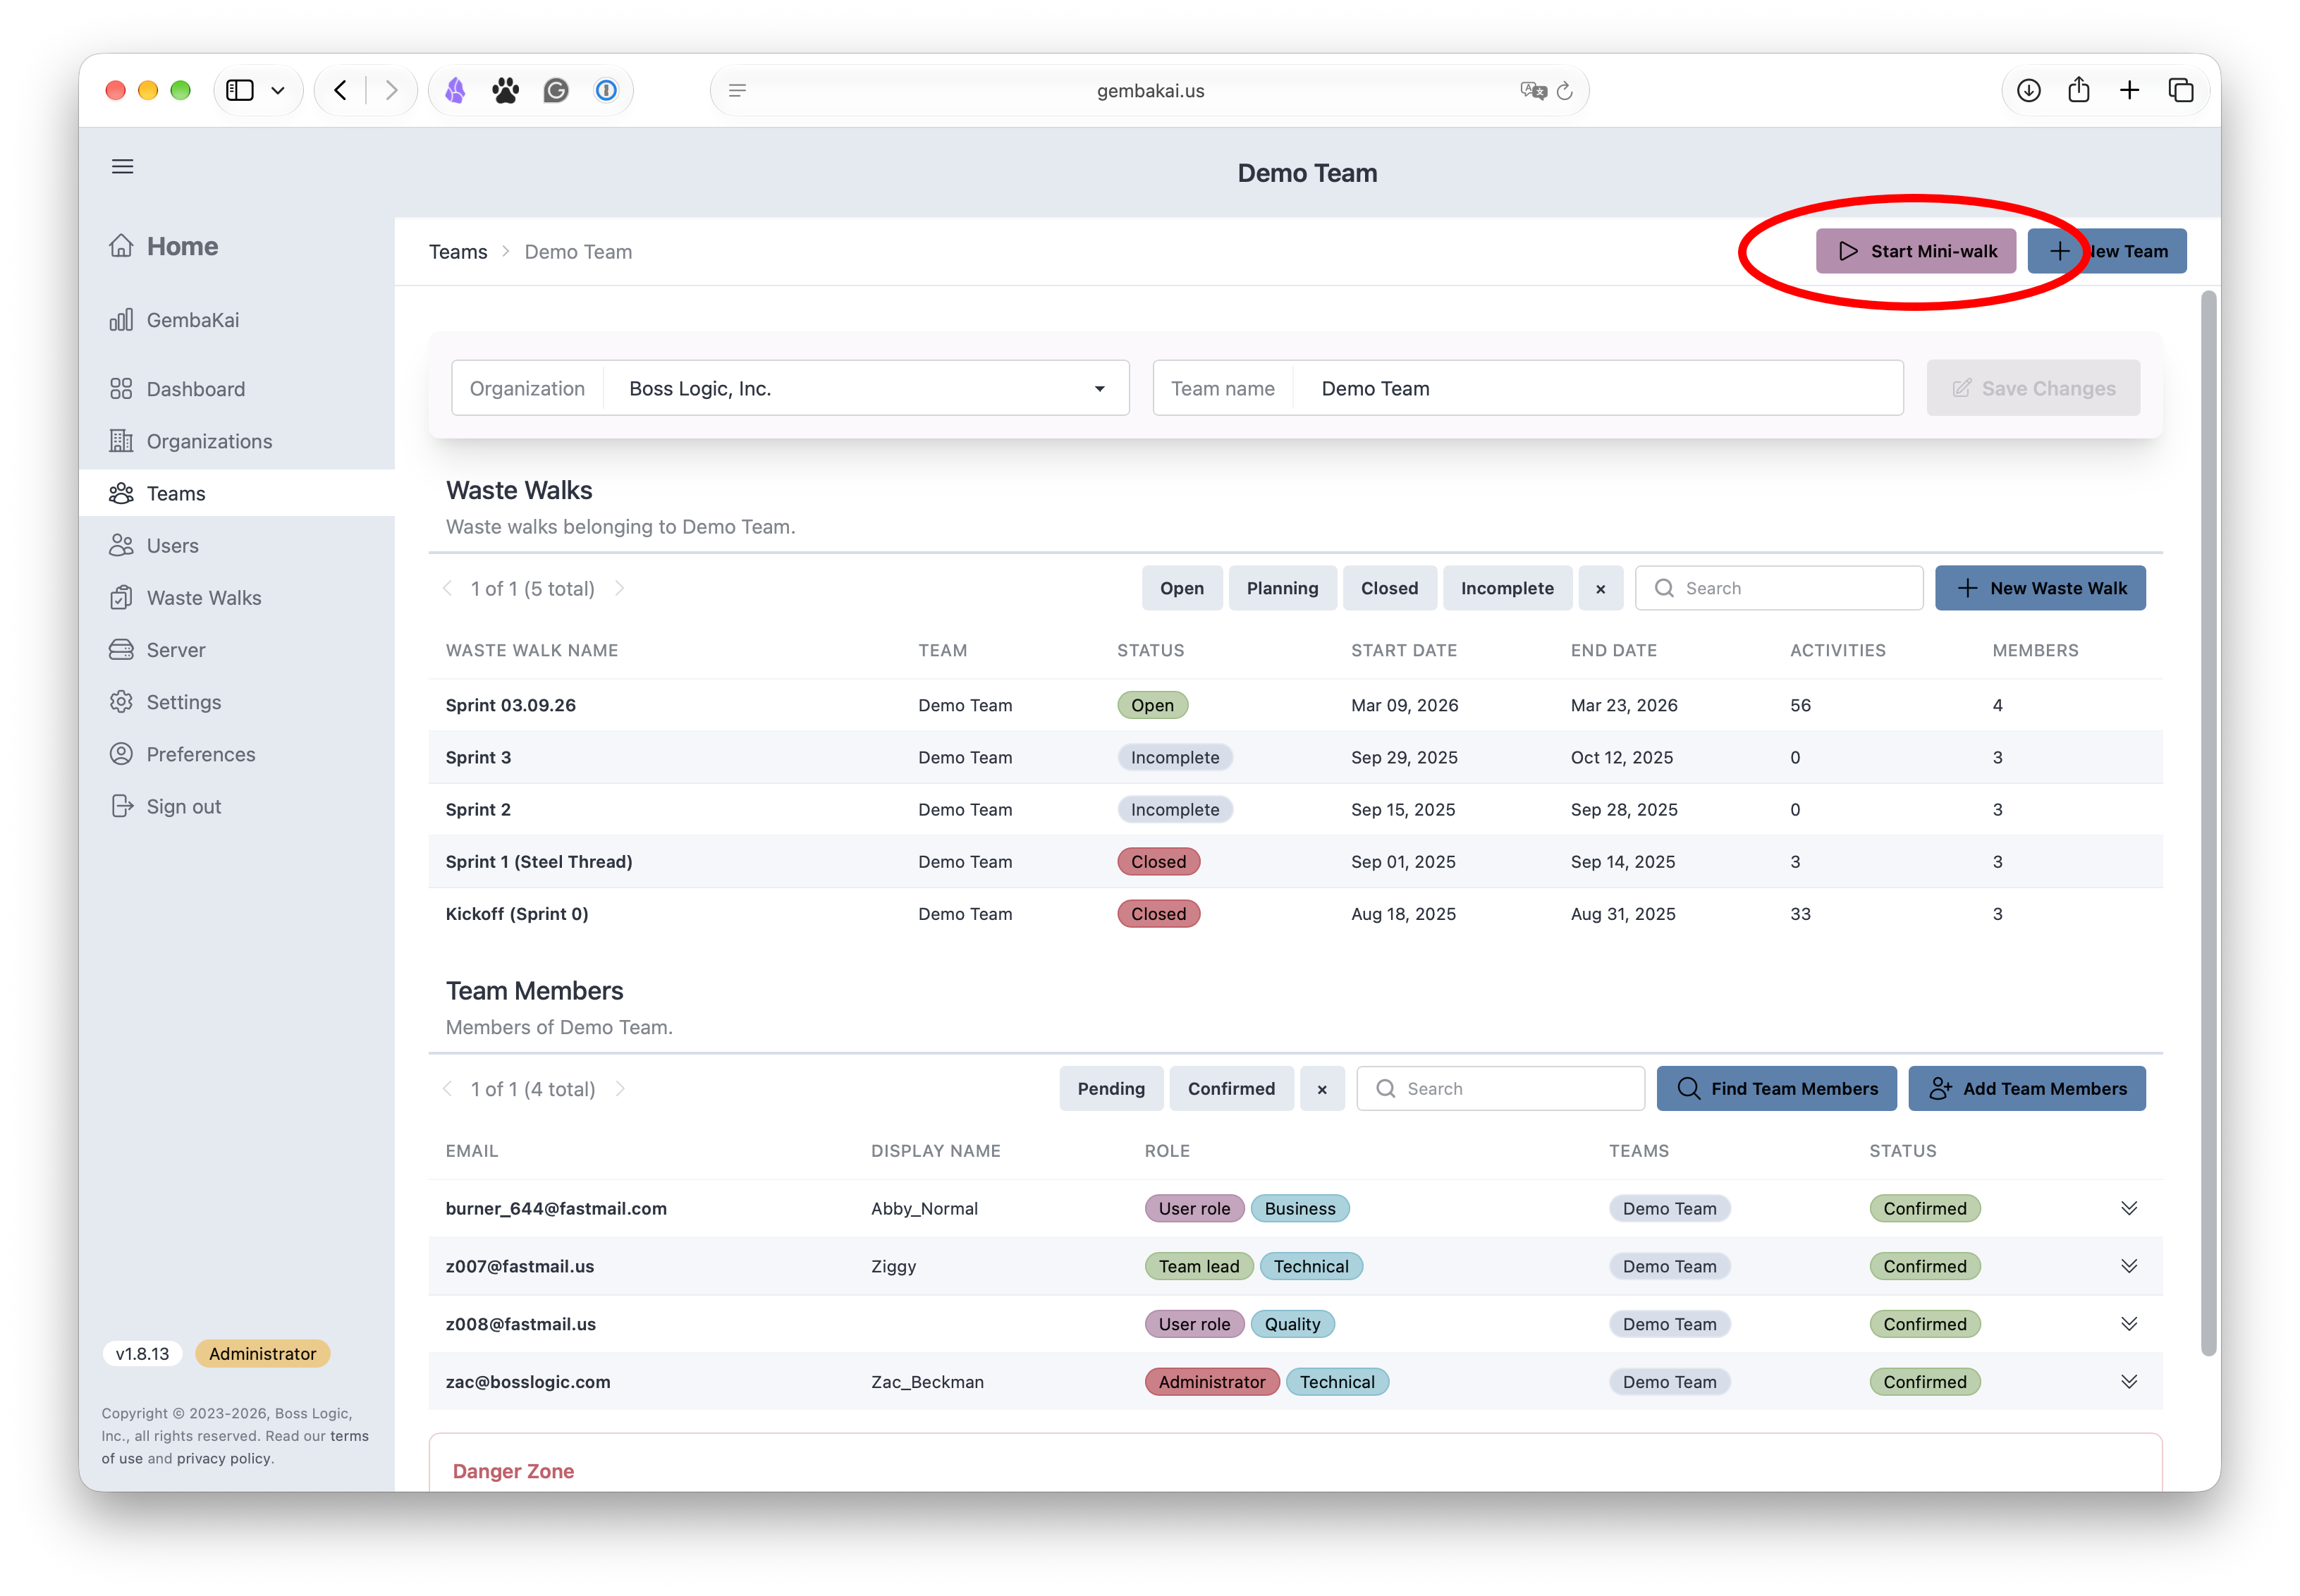This screenshot has height=1596, width=2300.
Task: Click the purple crystal extension icon
Action: [455, 90]
